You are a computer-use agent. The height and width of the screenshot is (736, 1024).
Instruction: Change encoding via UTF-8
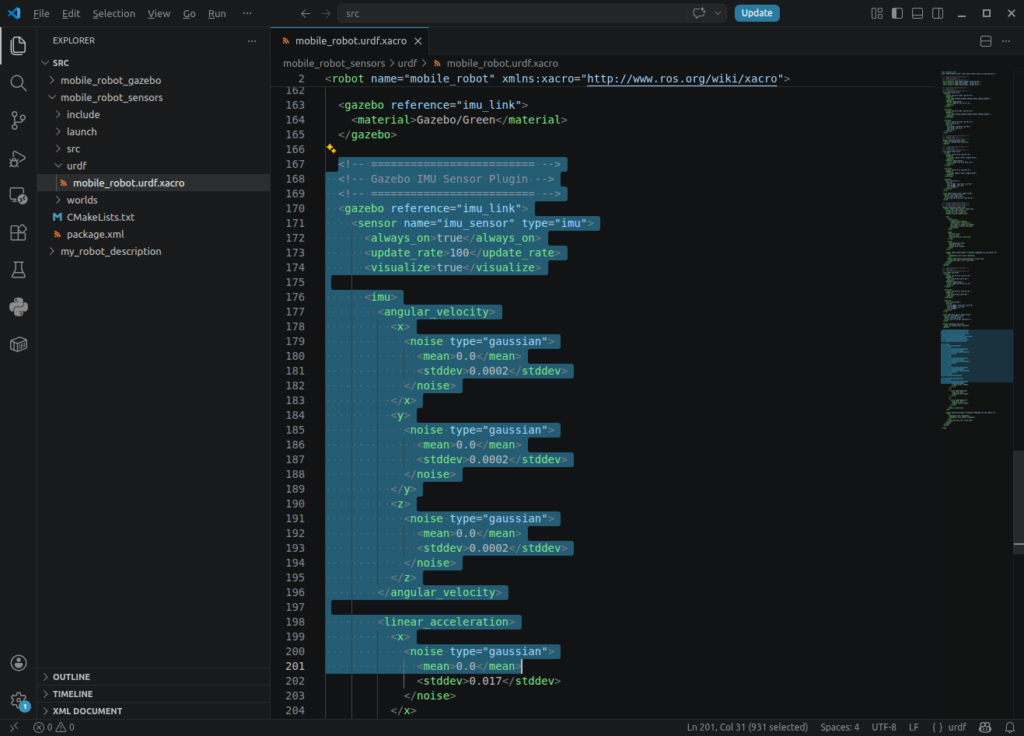(x=884, y=727)
